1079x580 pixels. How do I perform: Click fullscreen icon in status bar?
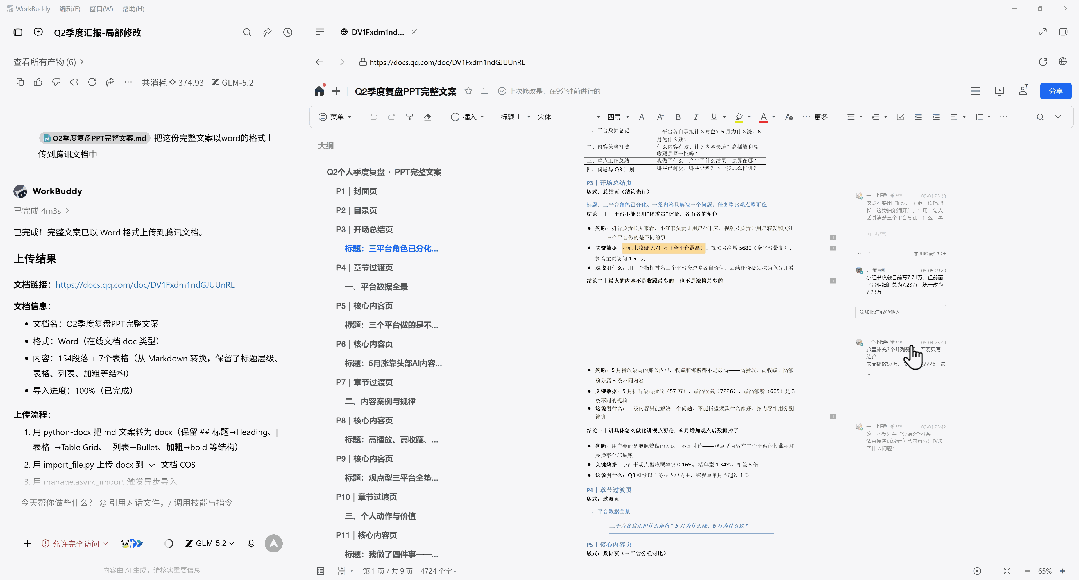pos(1007,571)
